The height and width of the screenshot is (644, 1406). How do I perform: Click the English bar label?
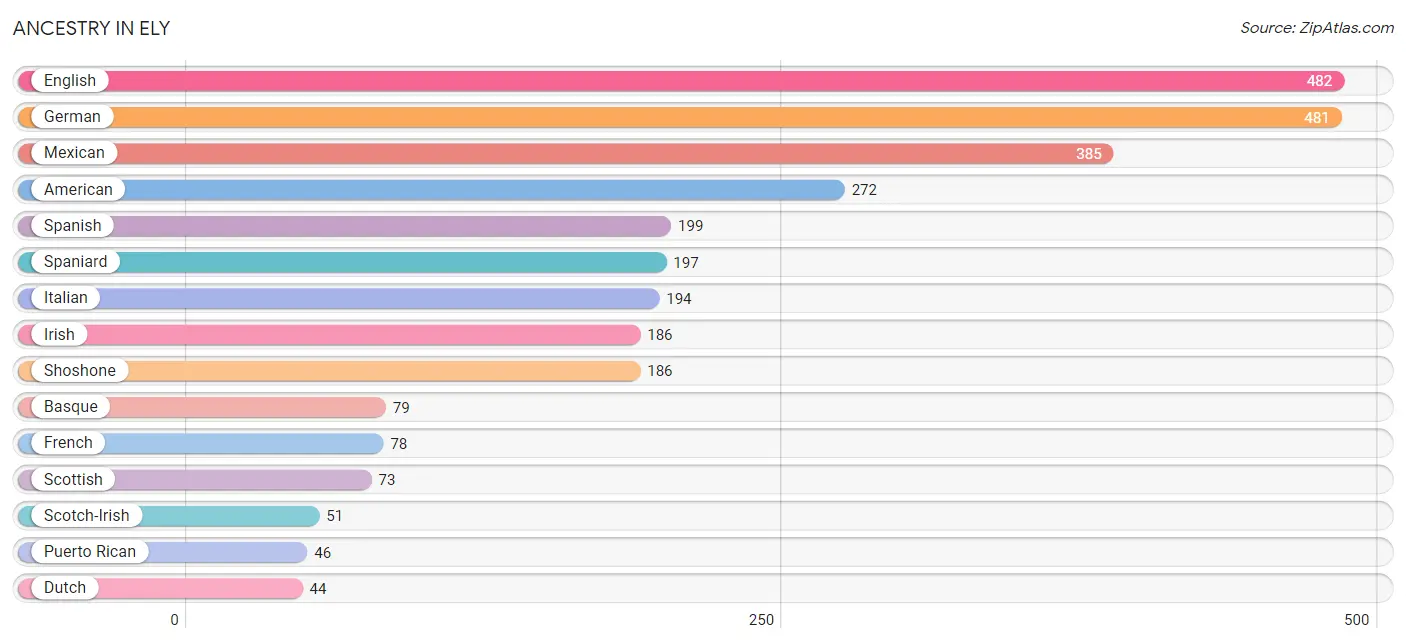(70, 81)
